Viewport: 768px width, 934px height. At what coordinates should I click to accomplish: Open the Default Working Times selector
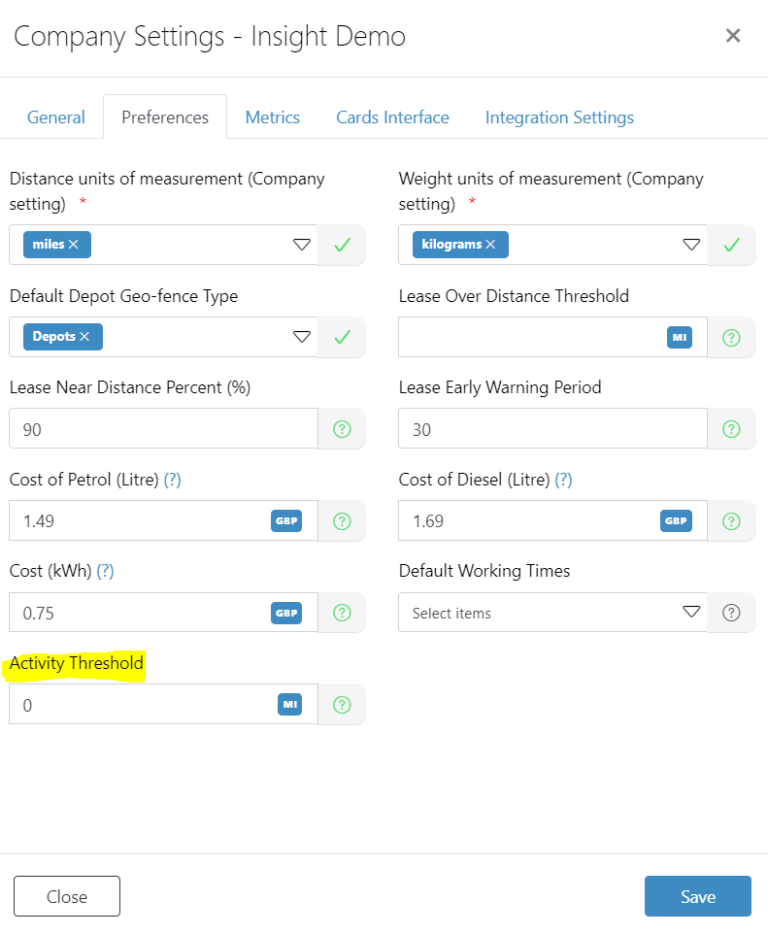tap(692, 613)
